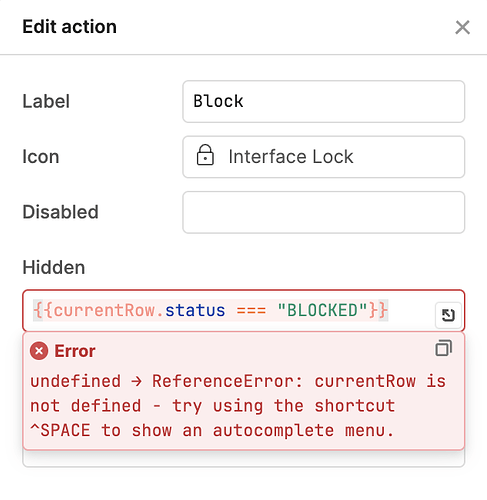
Task: Place cursor on "BLOCKED" string in expression
Action: pyautogui.click(x=322, y=311)
